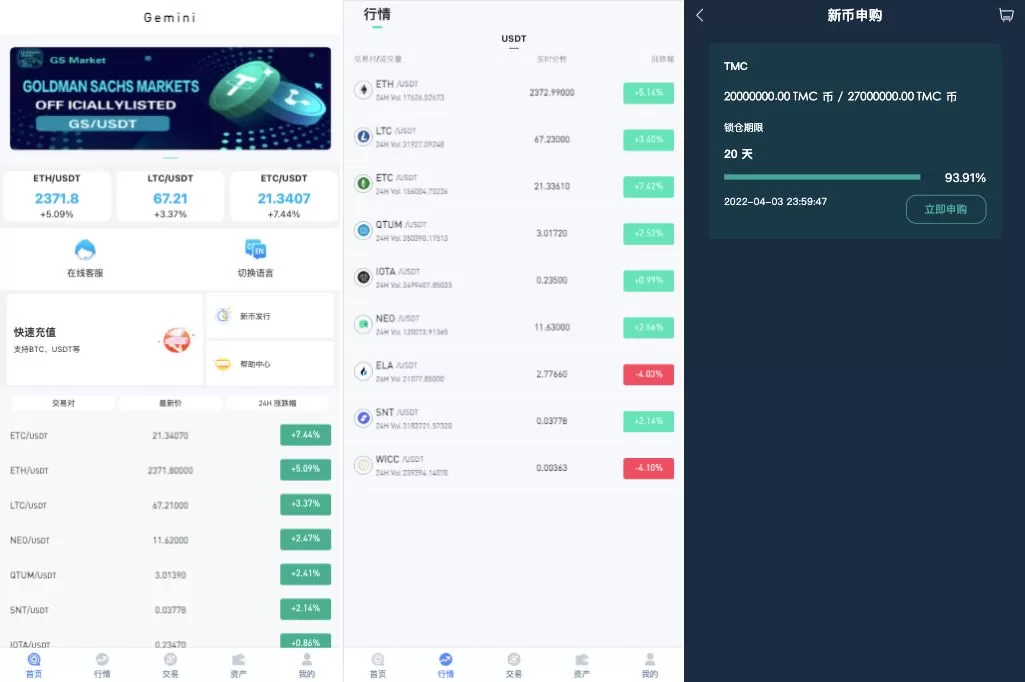Open the Goldman Sachs Markets GS/USDT banner
The width and height of the screenshot is (1025, 682).
[x=170, y=98]
